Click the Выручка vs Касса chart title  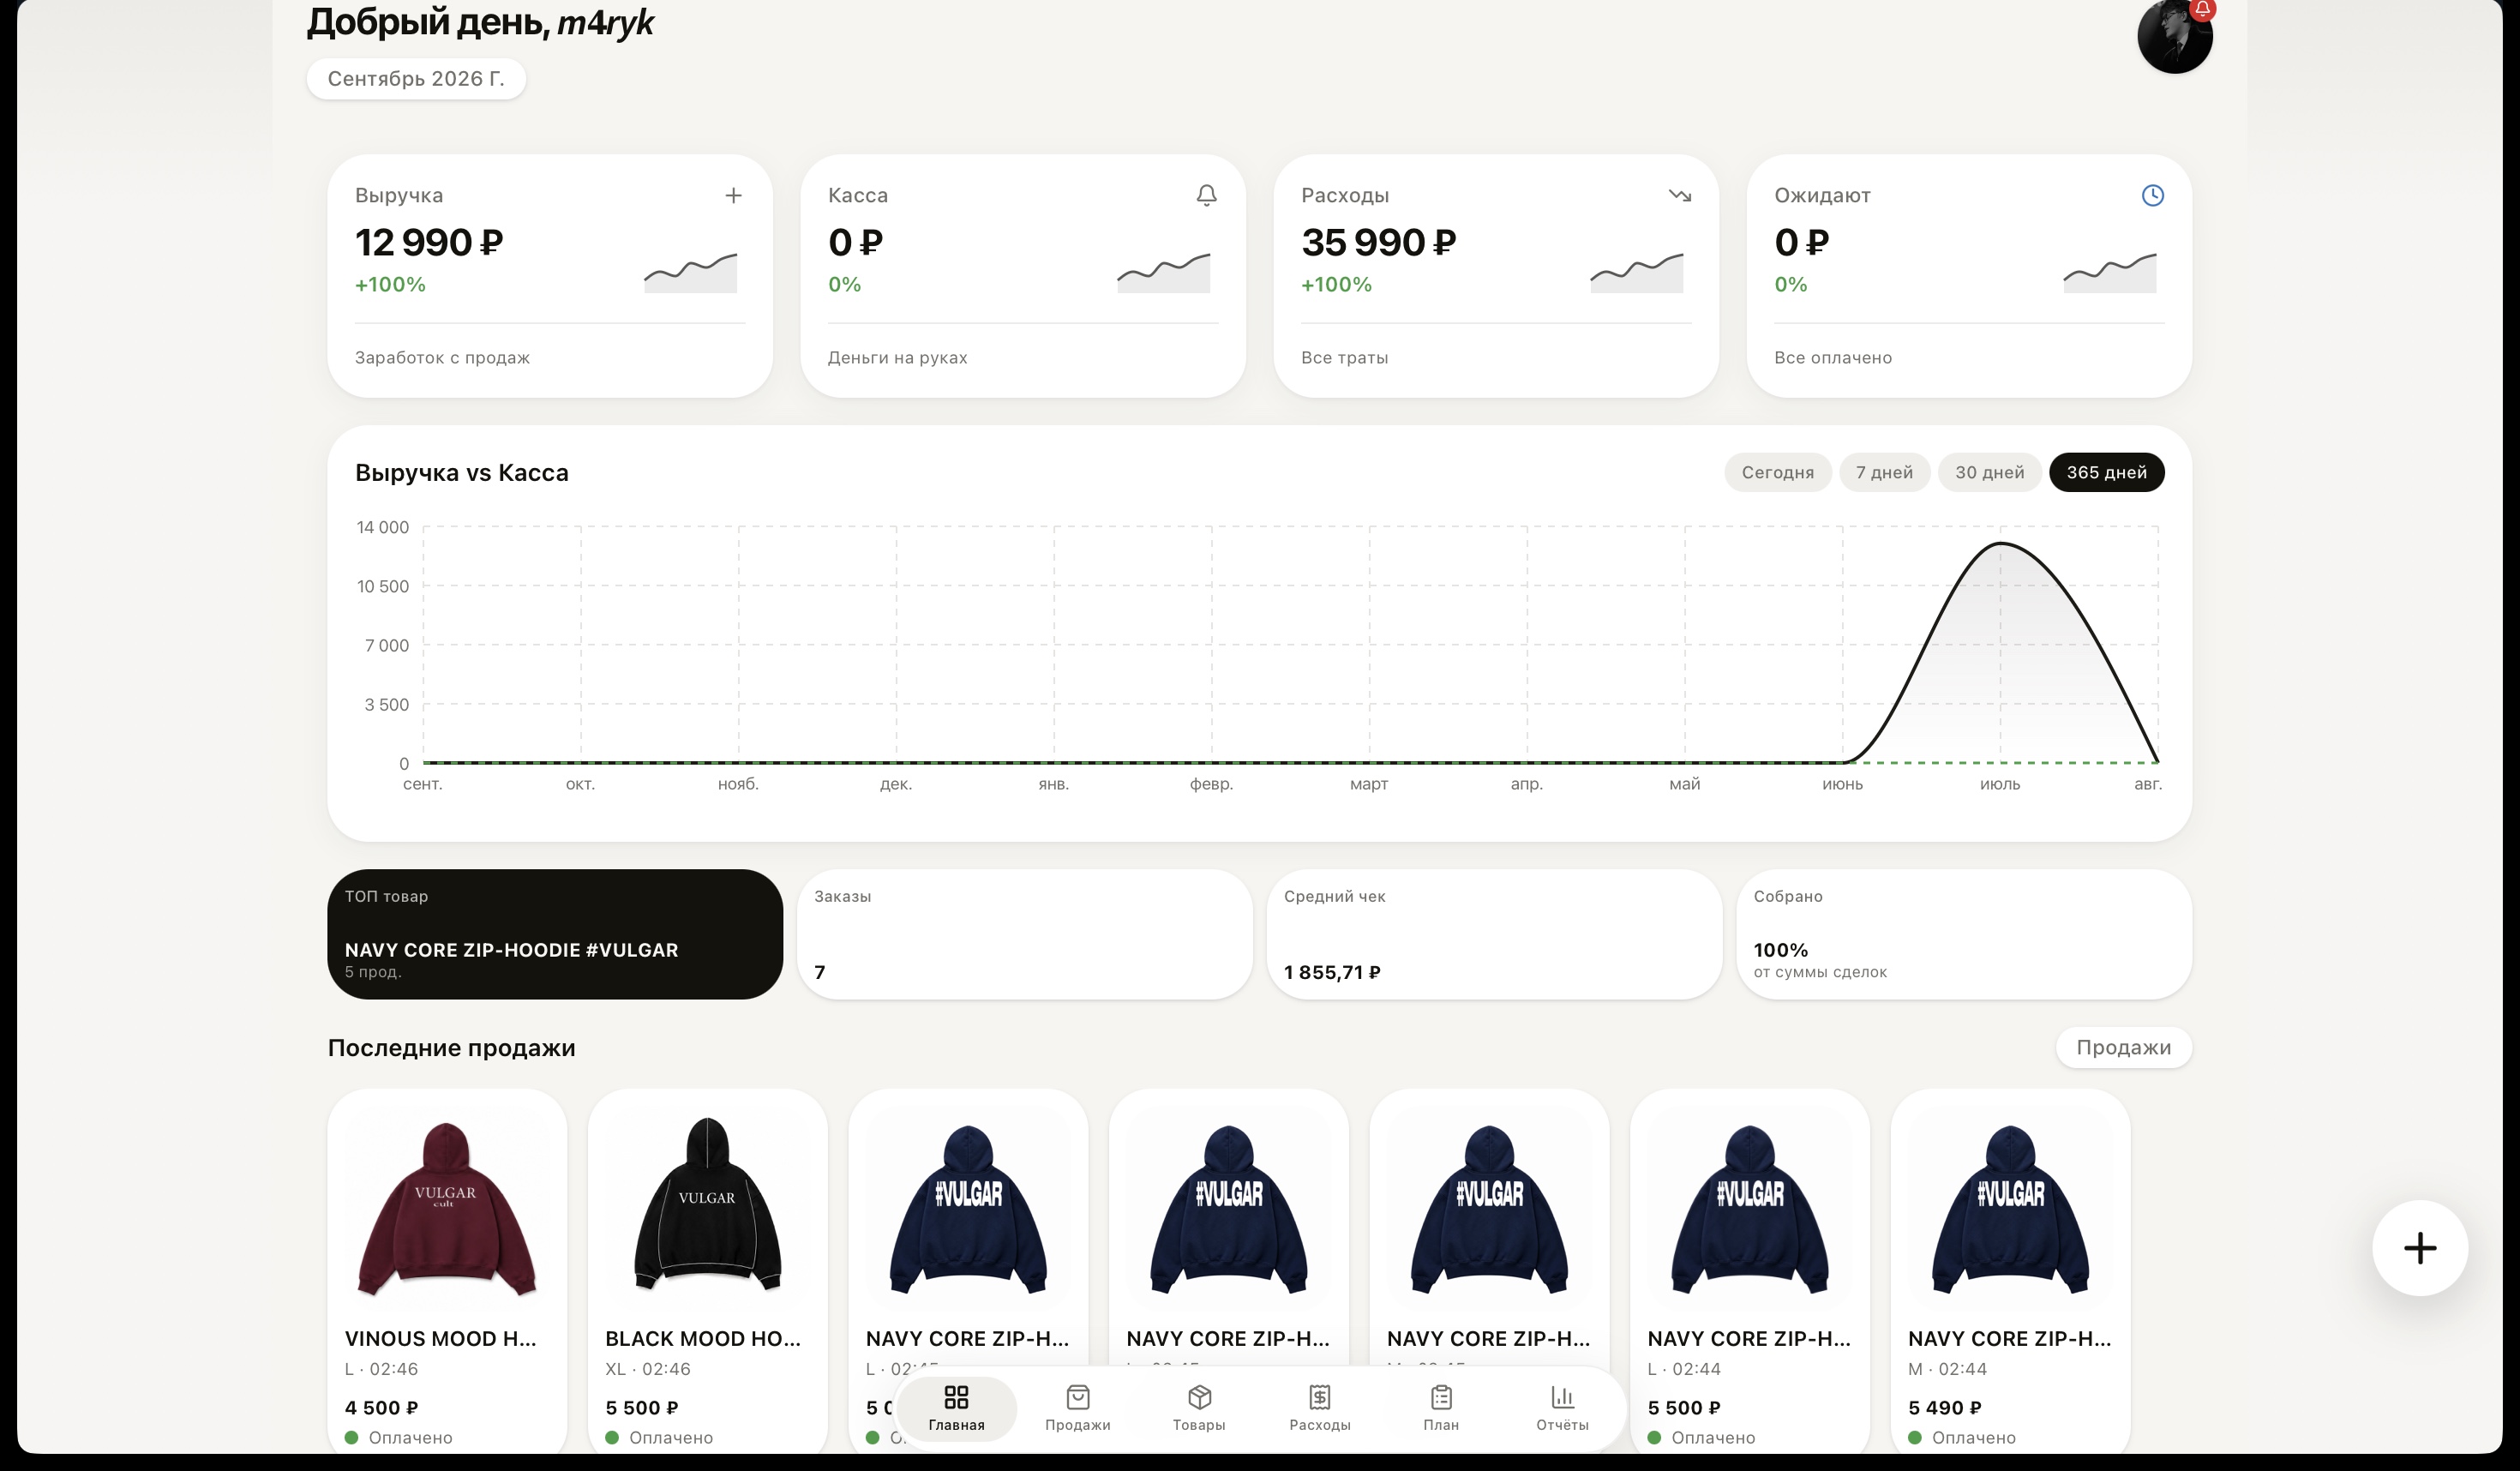(x=461, y=473)
